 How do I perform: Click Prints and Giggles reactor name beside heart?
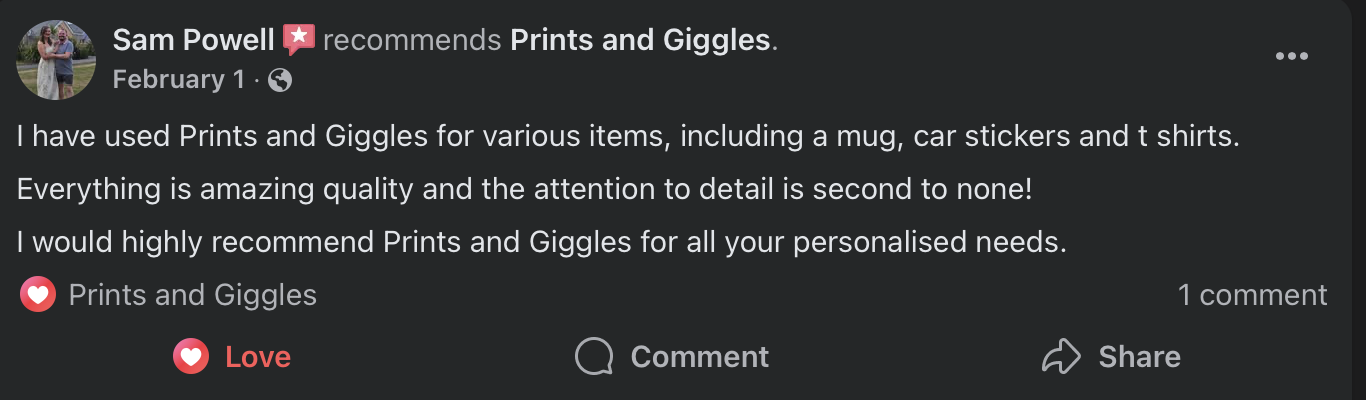click(192, 295)
